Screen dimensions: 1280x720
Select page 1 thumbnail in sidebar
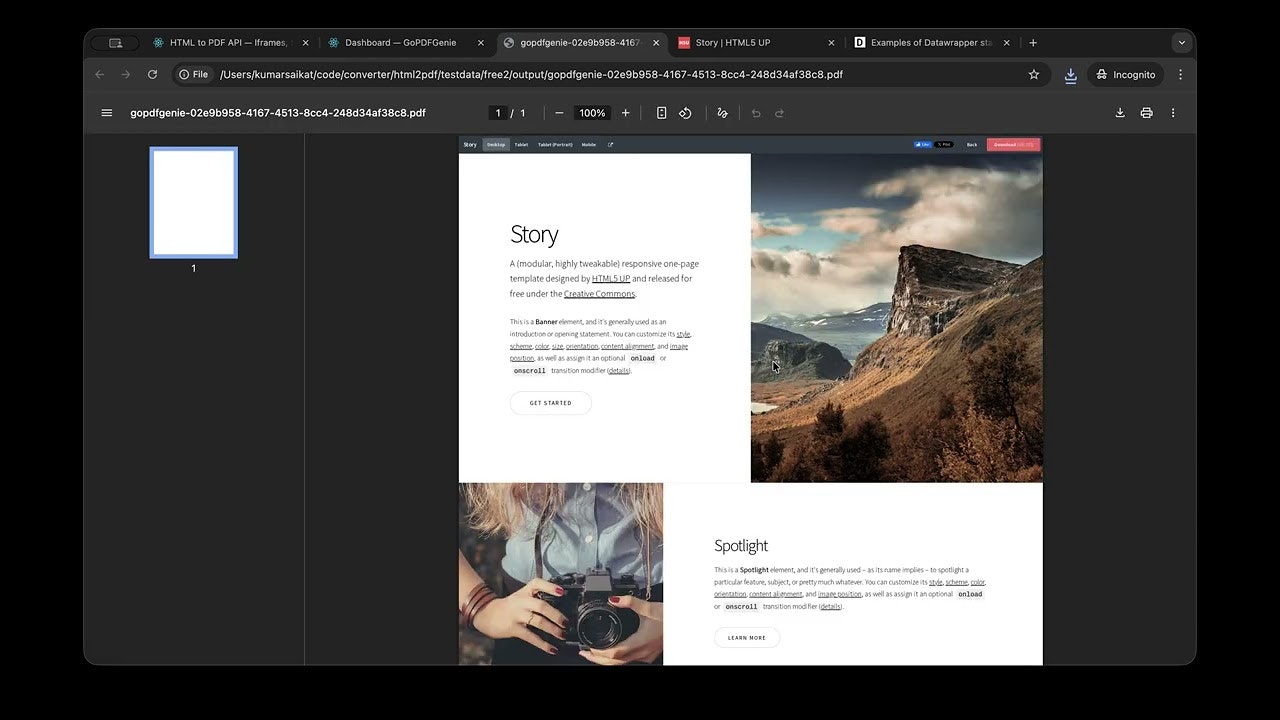194,203
